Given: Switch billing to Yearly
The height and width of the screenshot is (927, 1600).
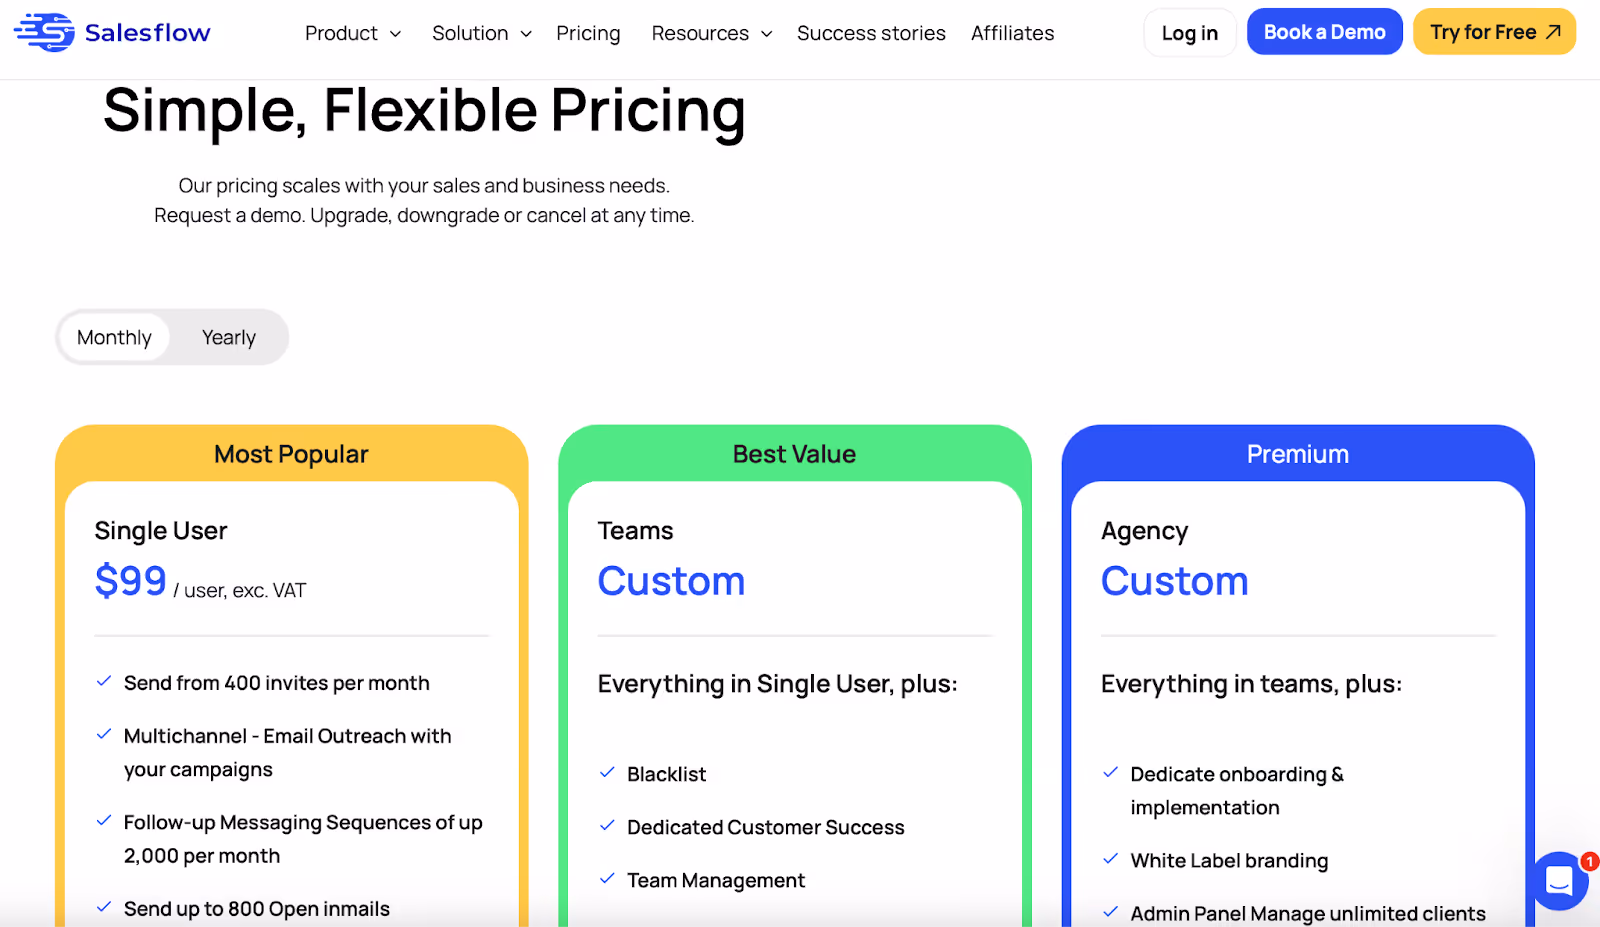Looking at the screenshot, I should (x=228, y=337).
